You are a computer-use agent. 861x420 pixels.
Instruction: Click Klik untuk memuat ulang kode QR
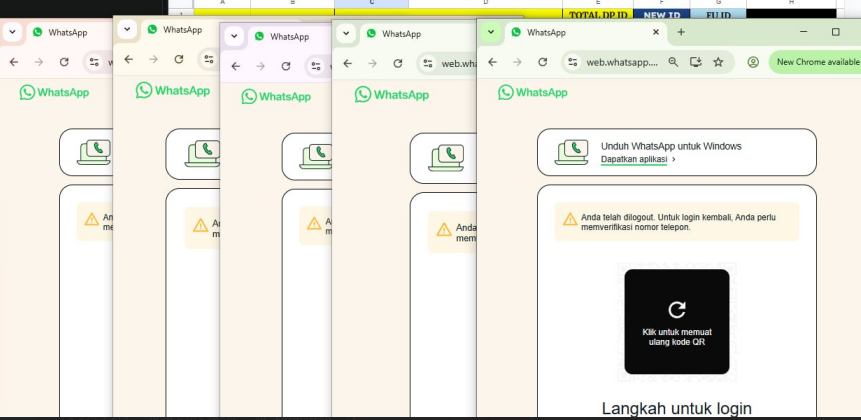pyautogui.click(x=676, y=322)
